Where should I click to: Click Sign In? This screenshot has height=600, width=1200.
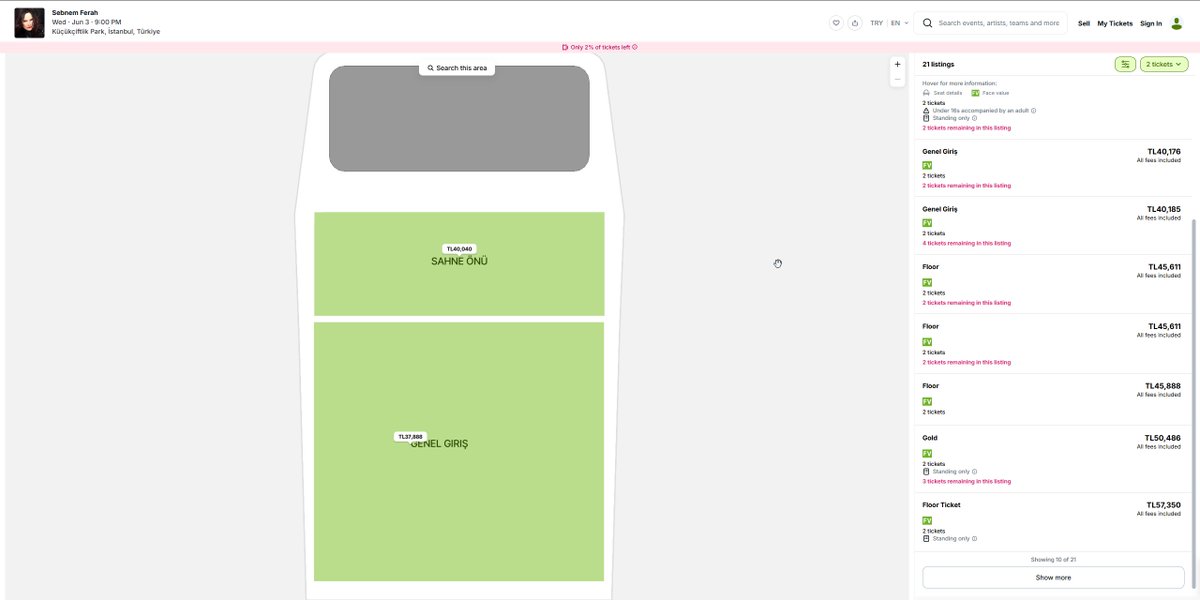1151,23
